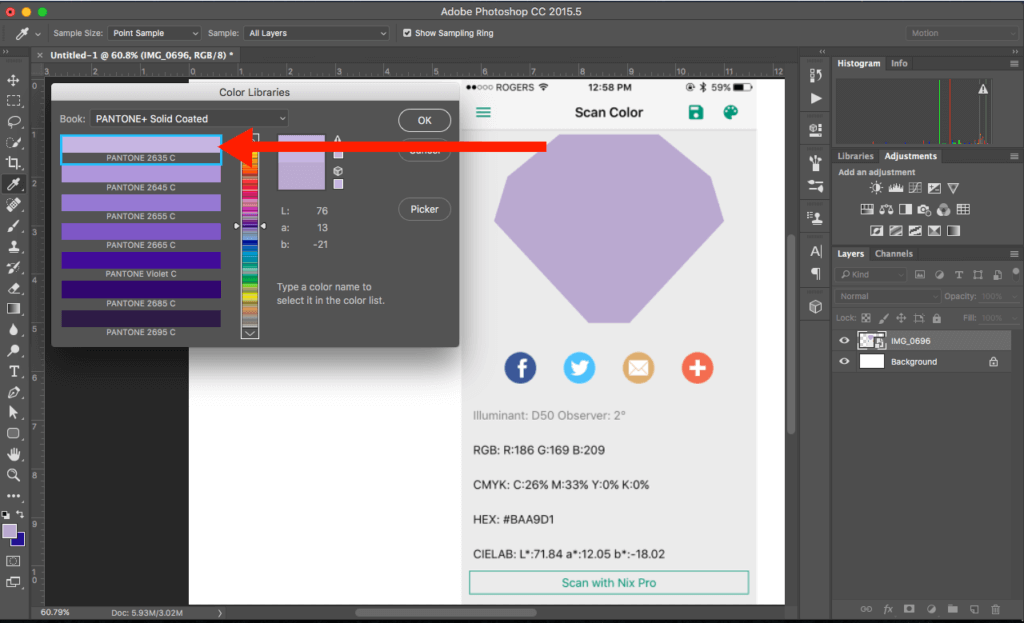This screenshot has height=623, width=1024.
Task: Switch to the Histogram tab
Action: [859, 63]
